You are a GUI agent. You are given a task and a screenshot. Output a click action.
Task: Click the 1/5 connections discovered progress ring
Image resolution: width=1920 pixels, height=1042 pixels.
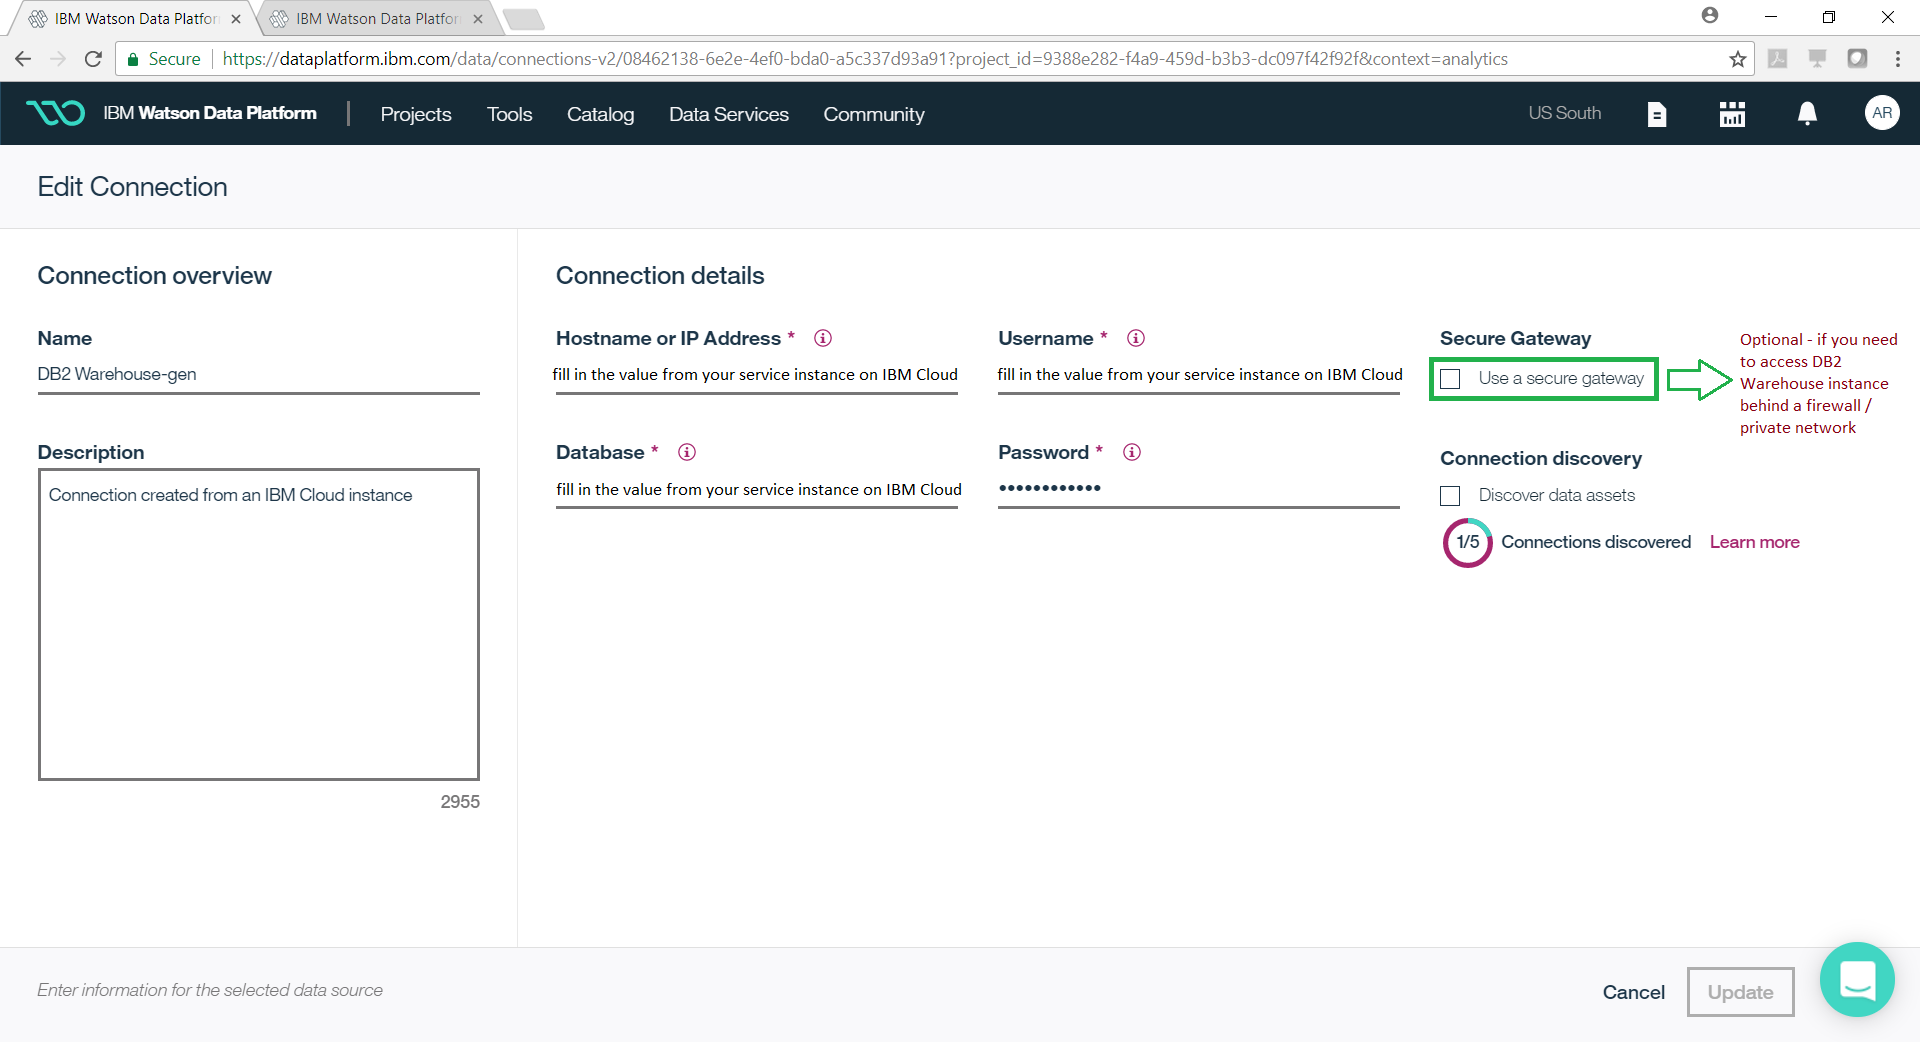coord(1467,542)
